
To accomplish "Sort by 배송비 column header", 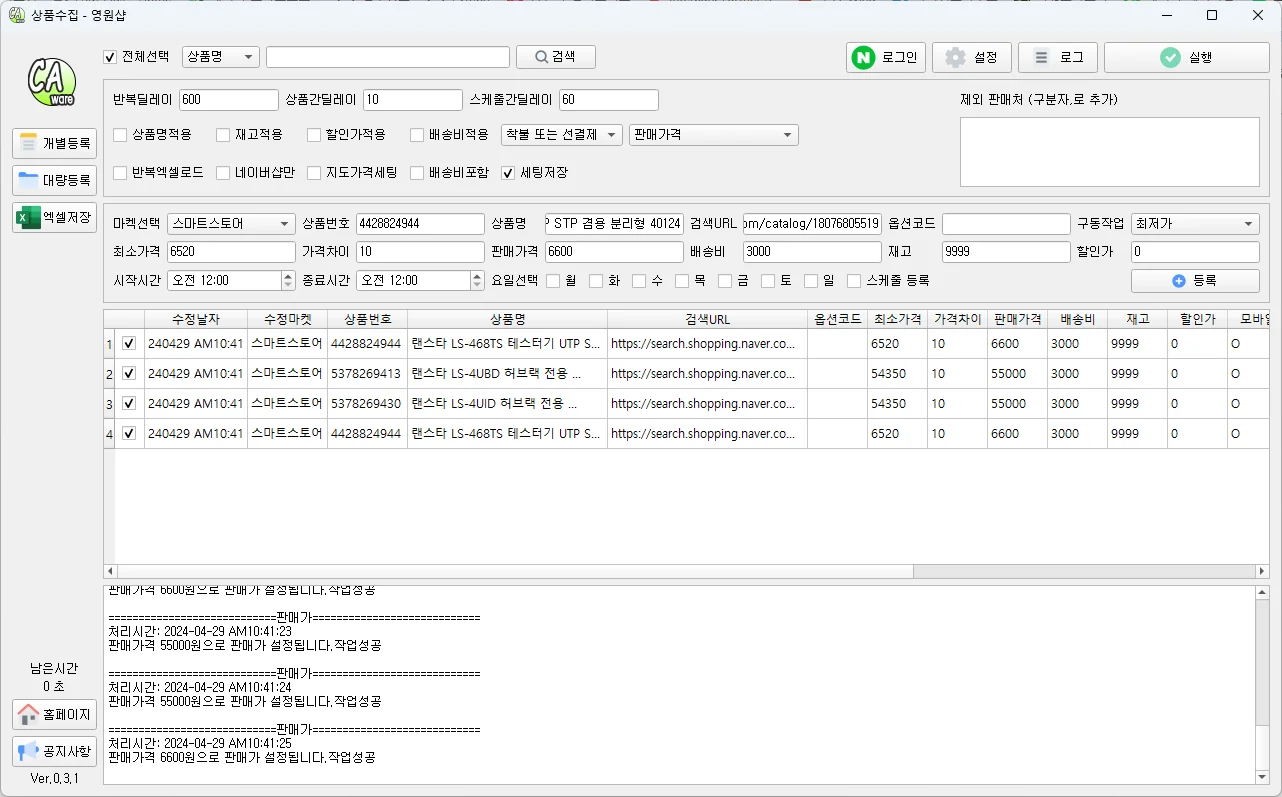I will pyautogui.click(x=1077, y=319).
